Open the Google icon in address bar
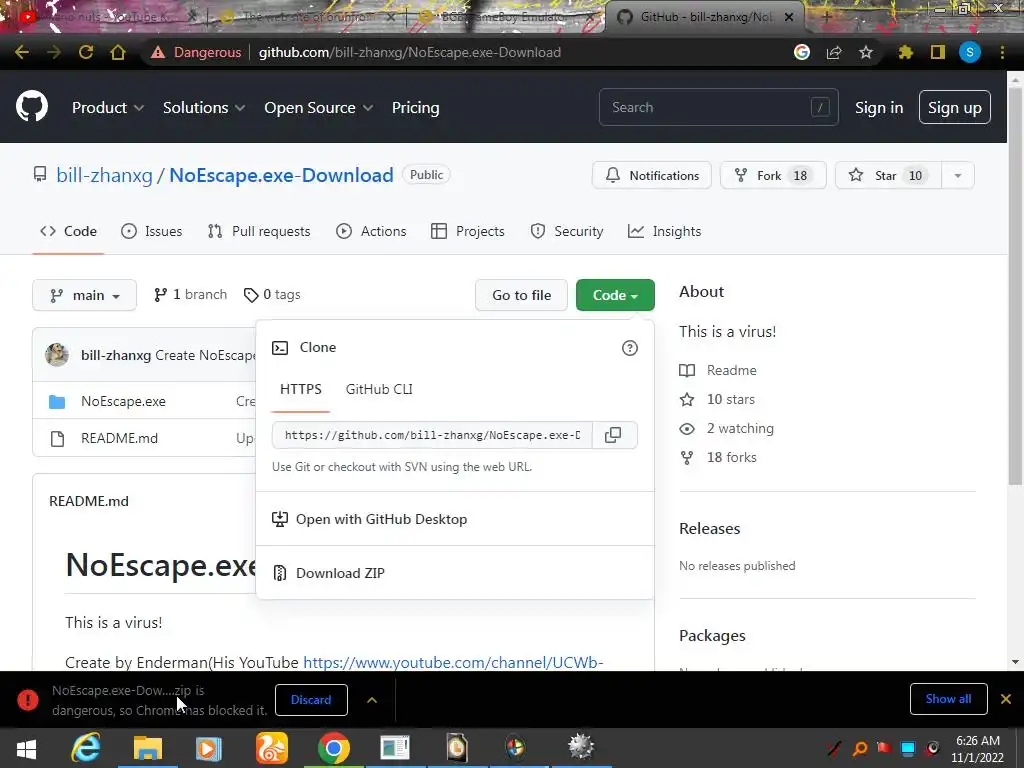The height and width of the screenshot is (768, 1024). [x=802, y=52]
